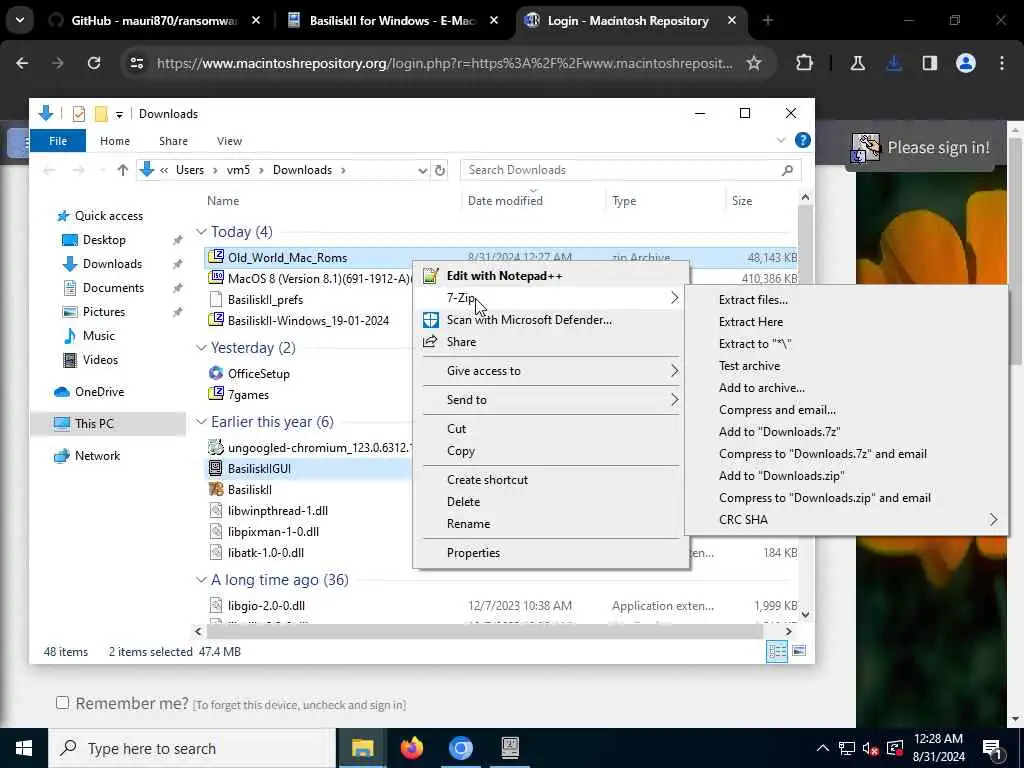1024x768 pixels.
Task: Click Properties in context menu
Action: tap(473, 552)
